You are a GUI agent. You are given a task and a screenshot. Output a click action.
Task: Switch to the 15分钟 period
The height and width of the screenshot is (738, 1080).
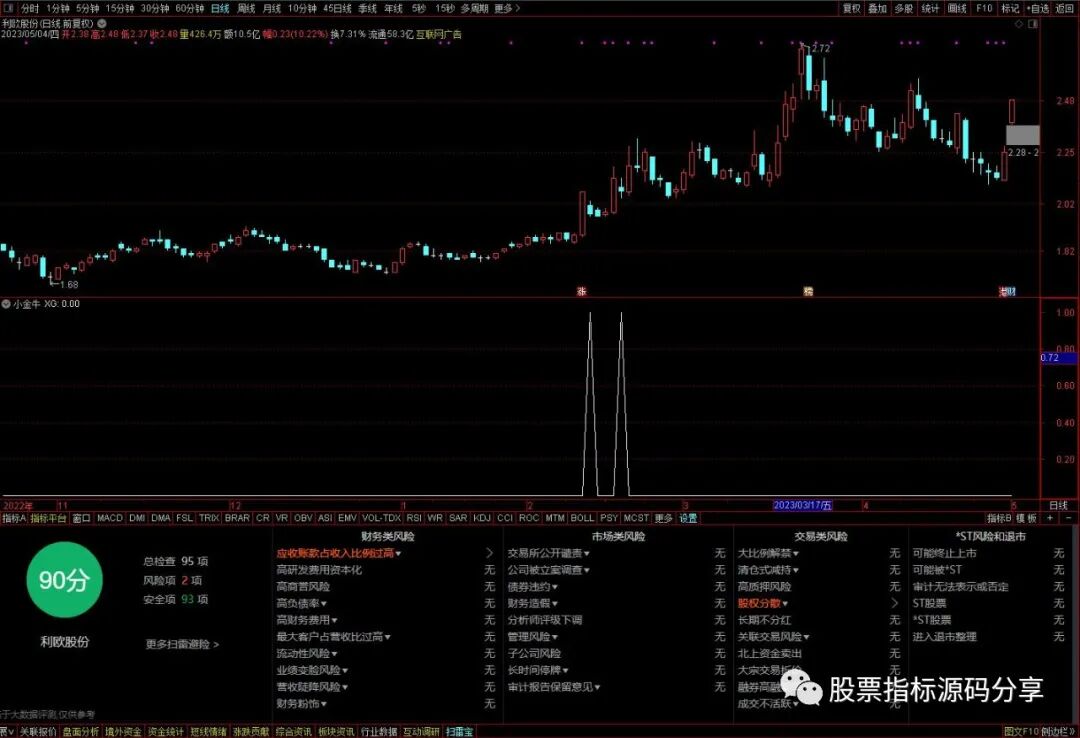pos(120,8)
